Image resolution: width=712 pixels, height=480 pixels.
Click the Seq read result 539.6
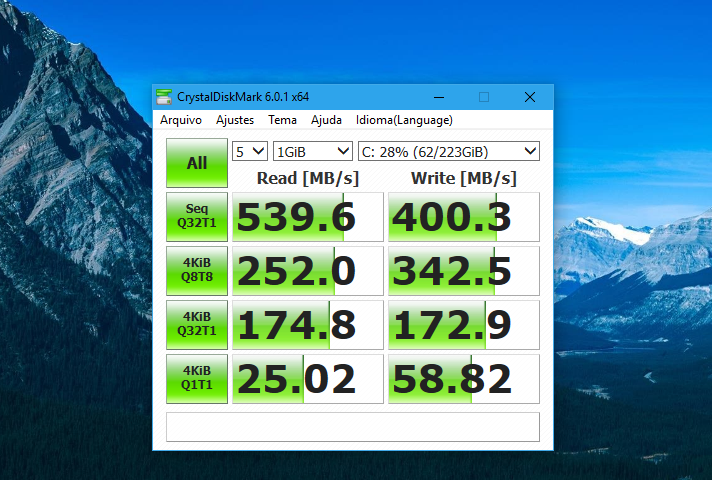(308, 217)
